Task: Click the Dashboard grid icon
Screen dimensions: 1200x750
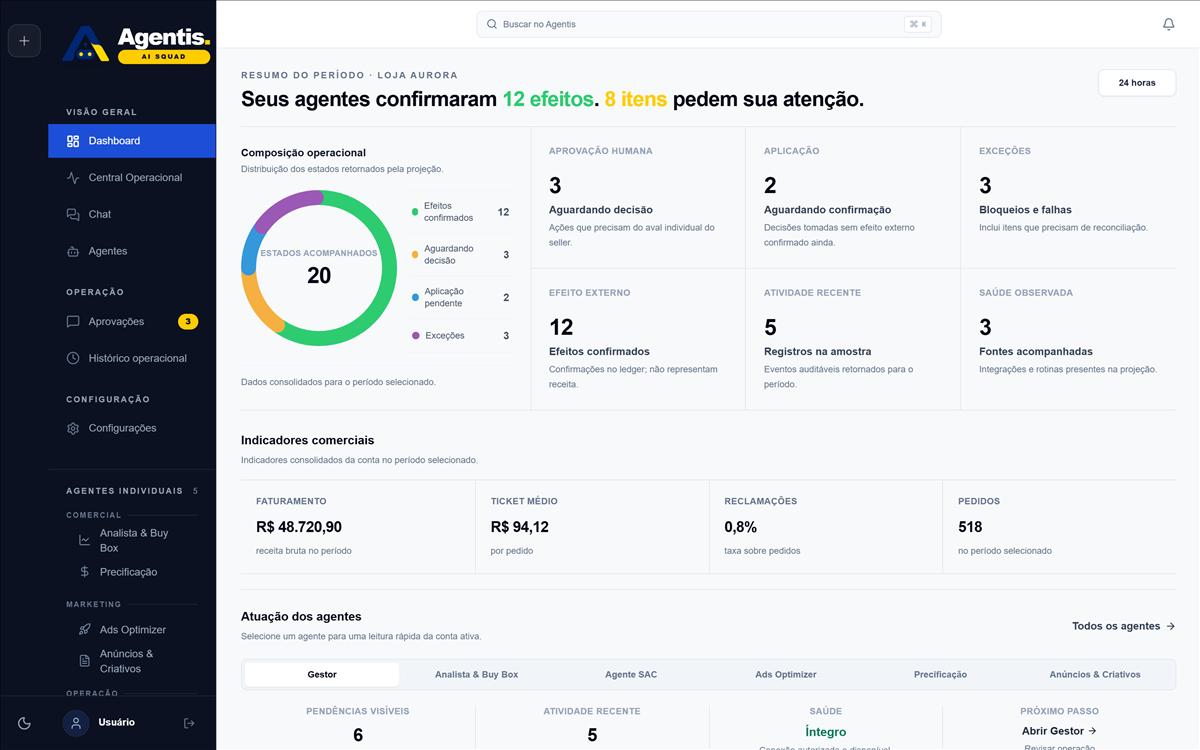Action: click(73, 141)
